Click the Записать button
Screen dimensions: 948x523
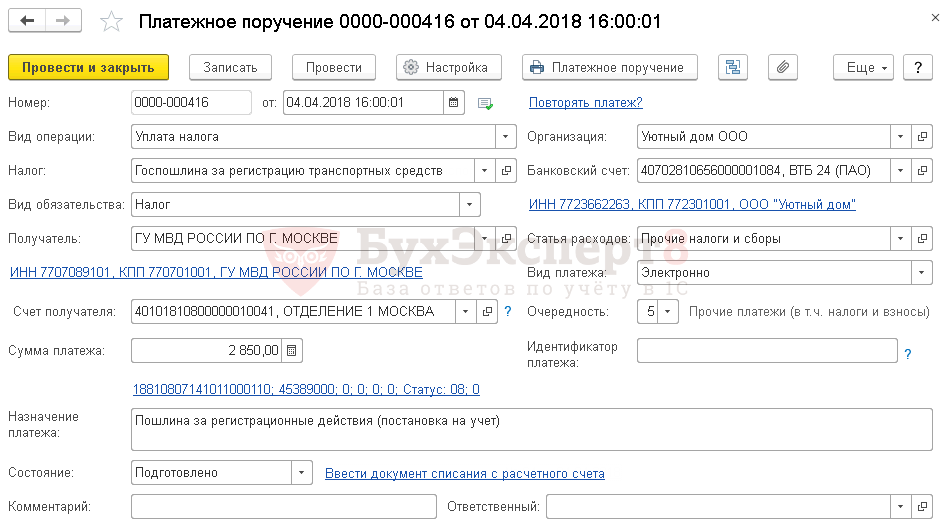click(x=230, y=67)
